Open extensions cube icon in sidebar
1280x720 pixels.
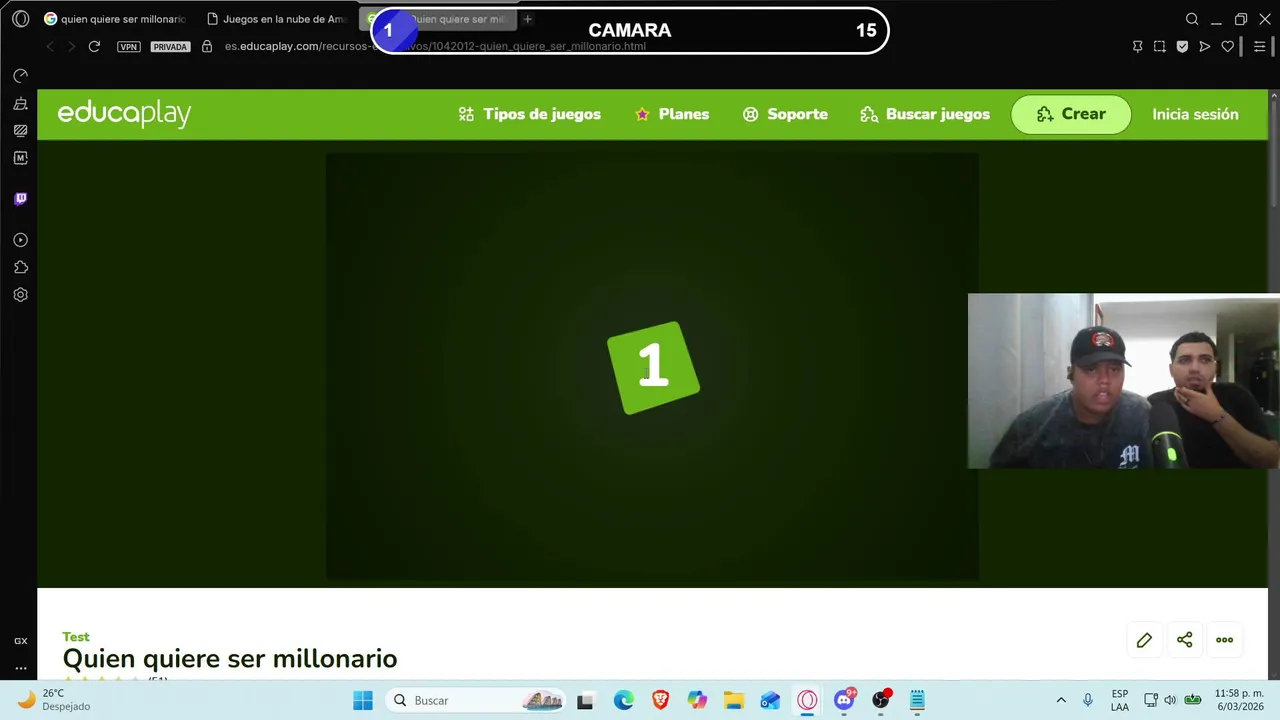click(x=20, y=267)
